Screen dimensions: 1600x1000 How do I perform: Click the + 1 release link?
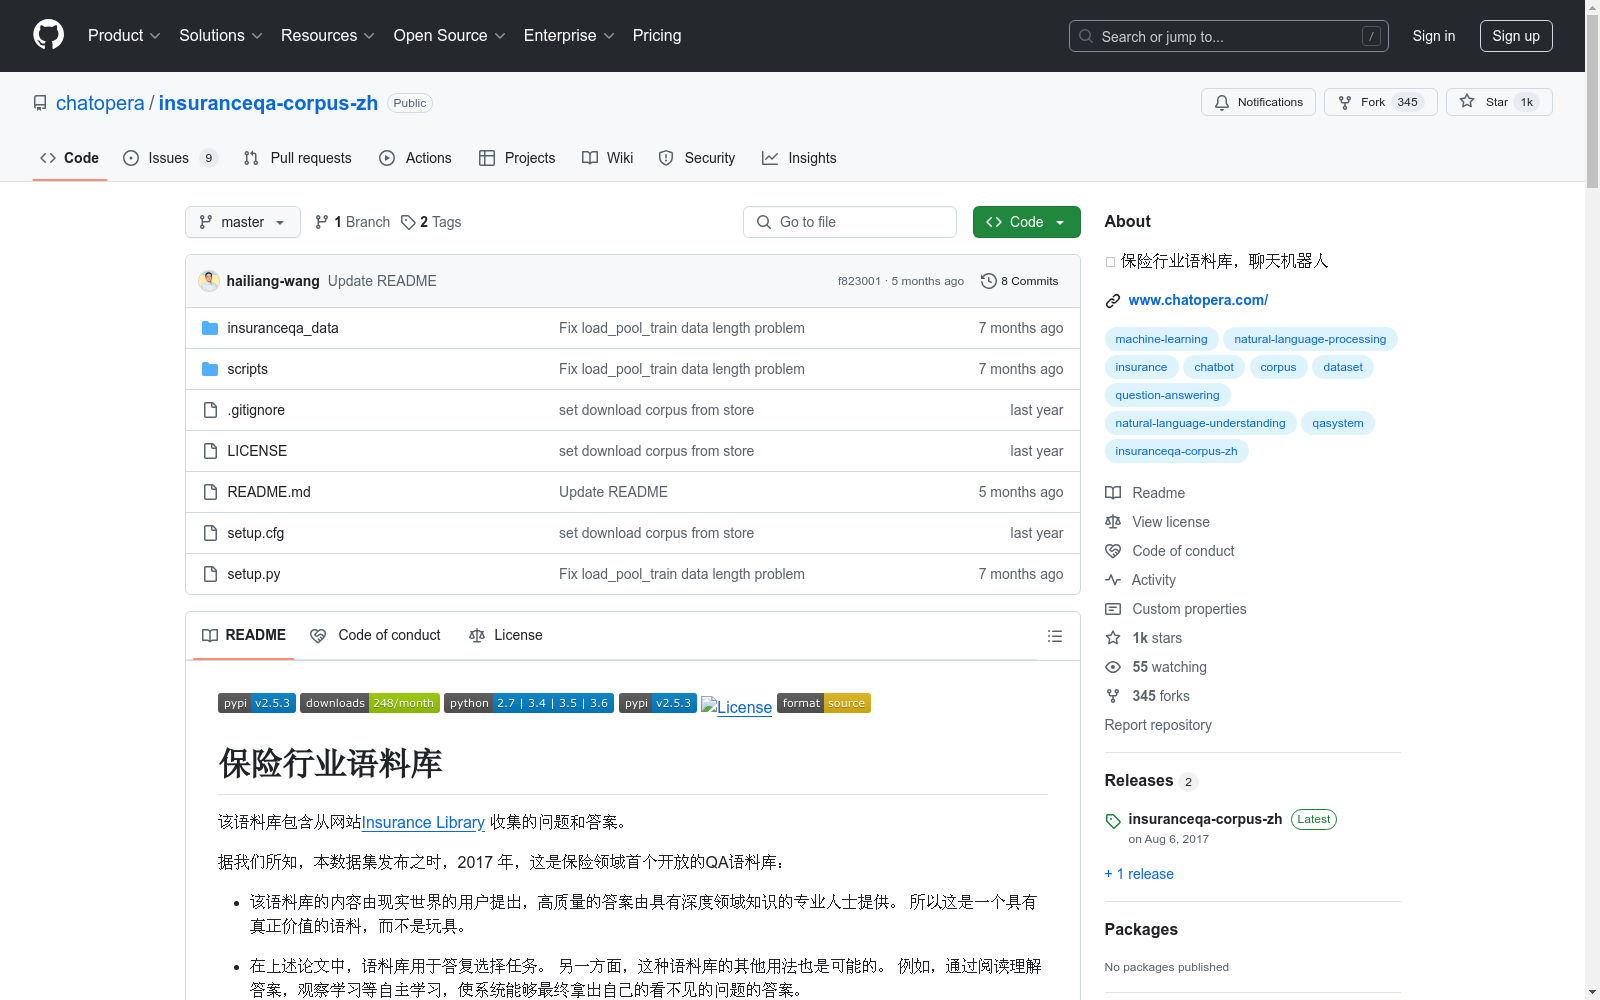coord(1139,874)
